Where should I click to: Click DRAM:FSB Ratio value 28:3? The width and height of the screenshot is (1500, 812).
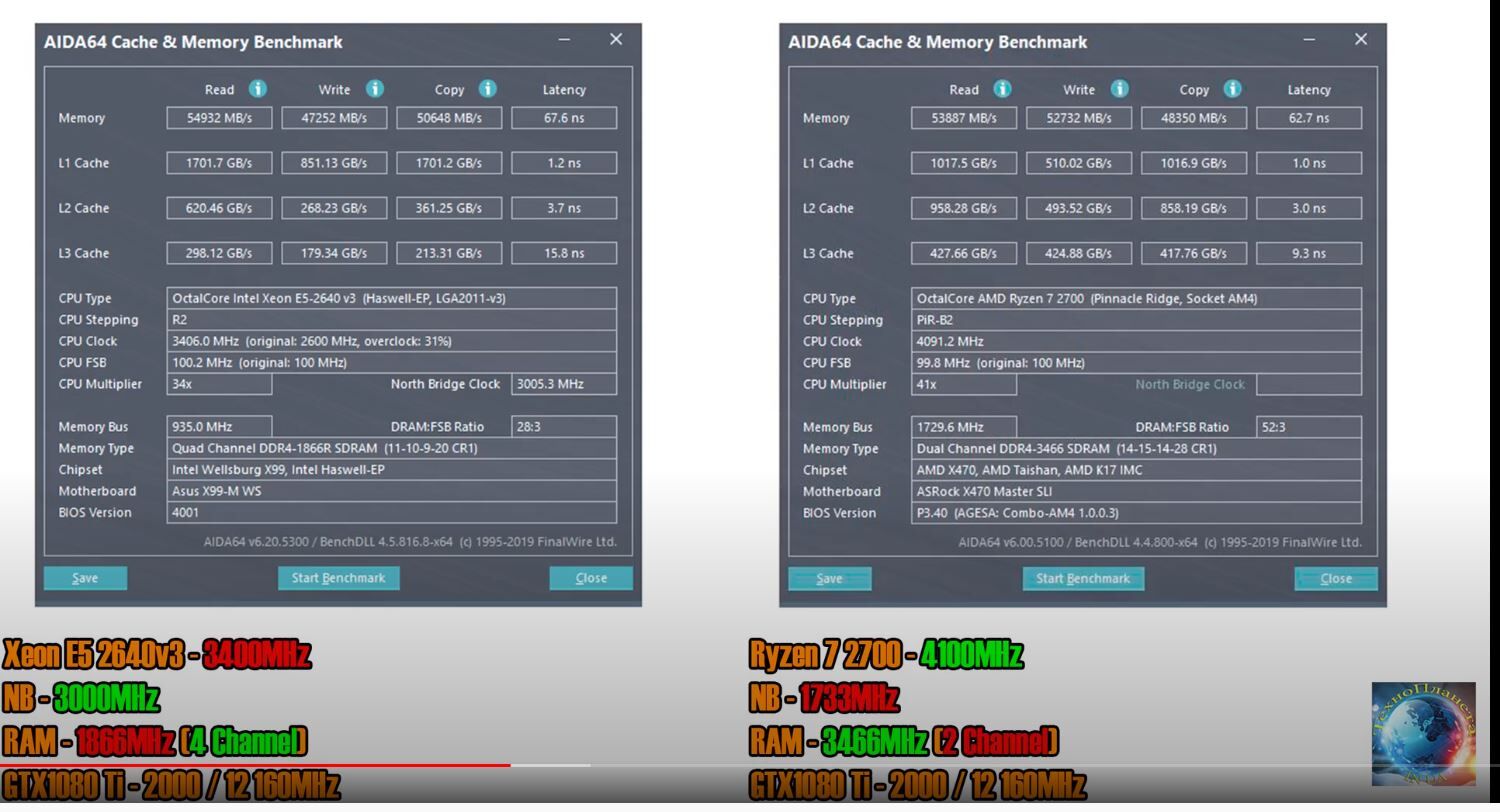tap(564, 427)
